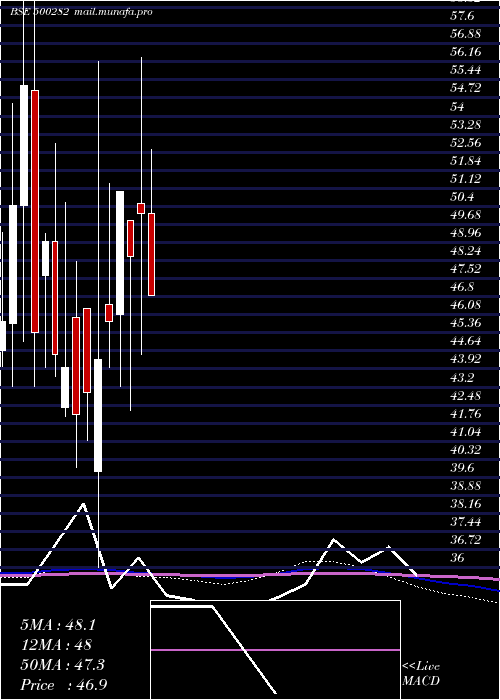This screenshot has height=700, width=500.
Task: Click the 12MA : 48 readout
Action: click(x=56, y=645)
